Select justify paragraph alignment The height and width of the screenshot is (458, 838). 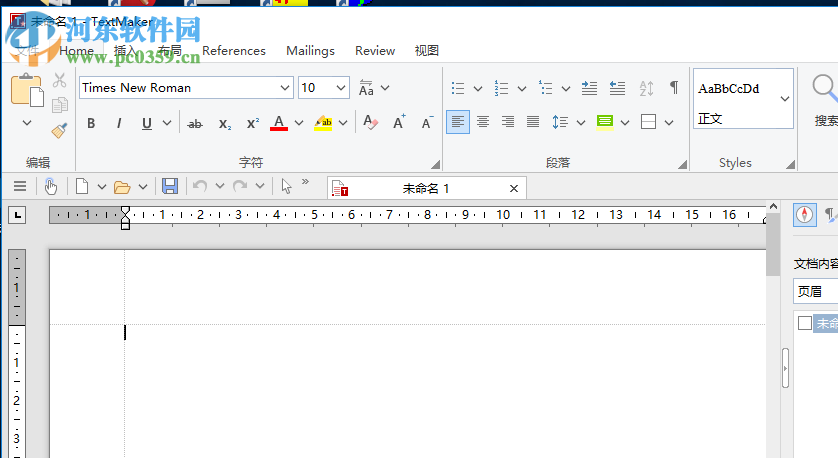[533, 122]
